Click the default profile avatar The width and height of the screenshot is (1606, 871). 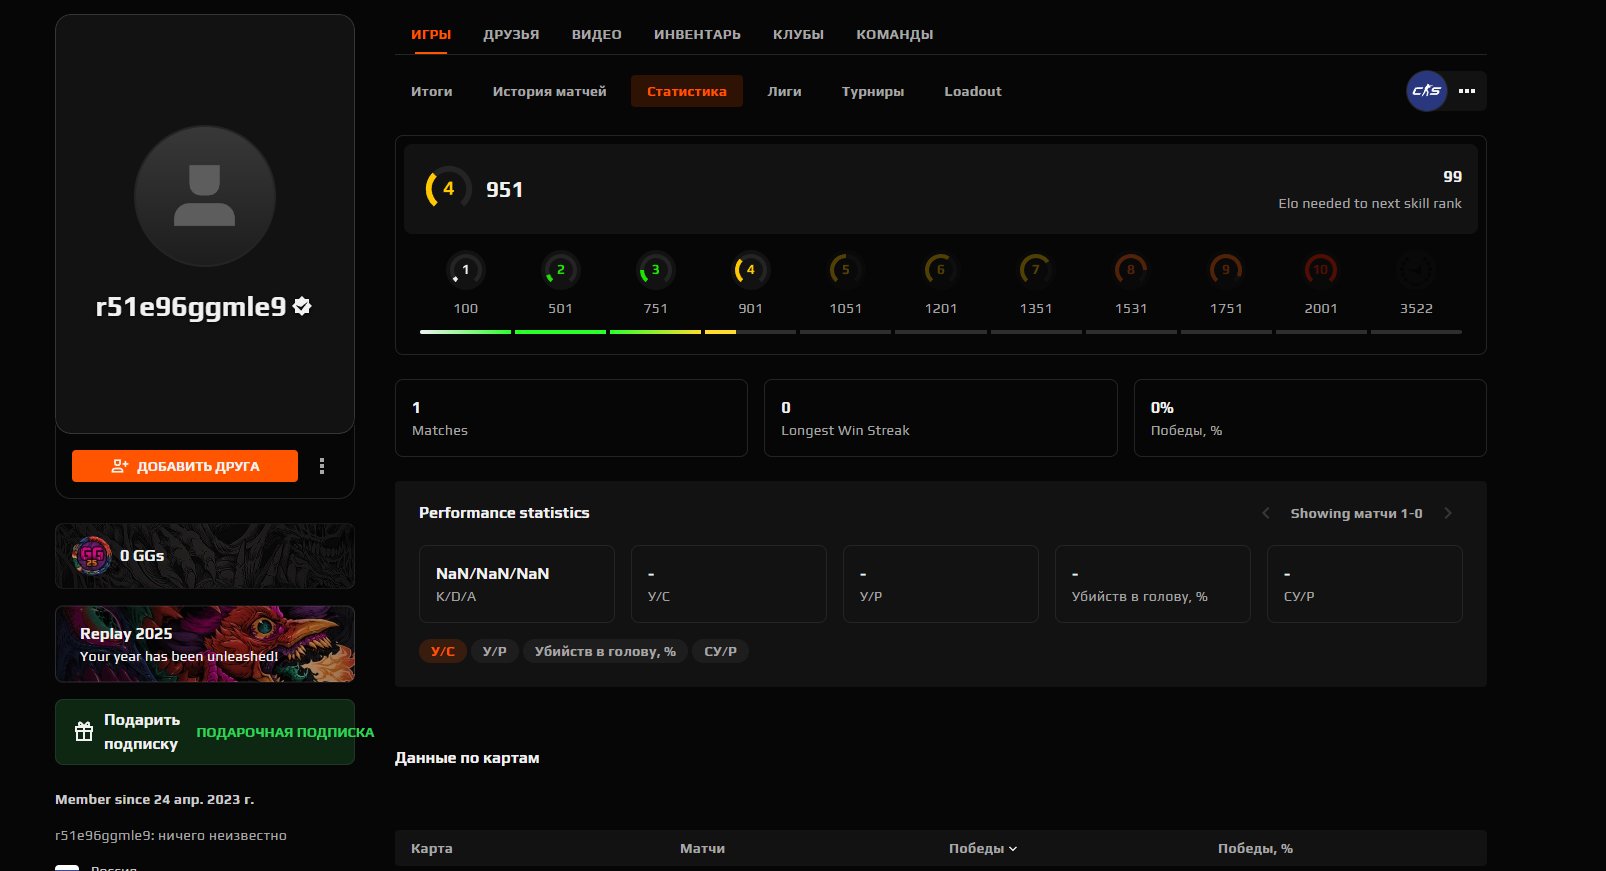tap(205, 196)
